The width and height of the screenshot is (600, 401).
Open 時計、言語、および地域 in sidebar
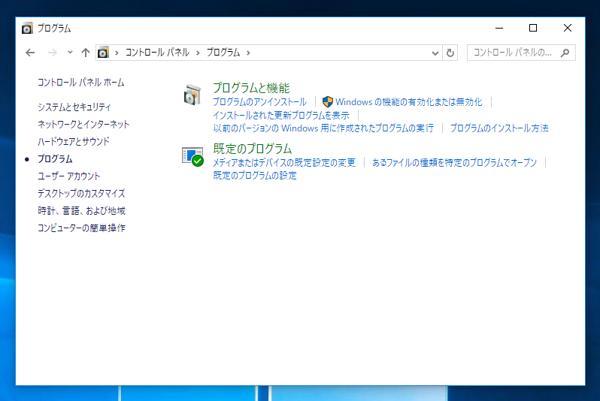(x=82, y=210)
